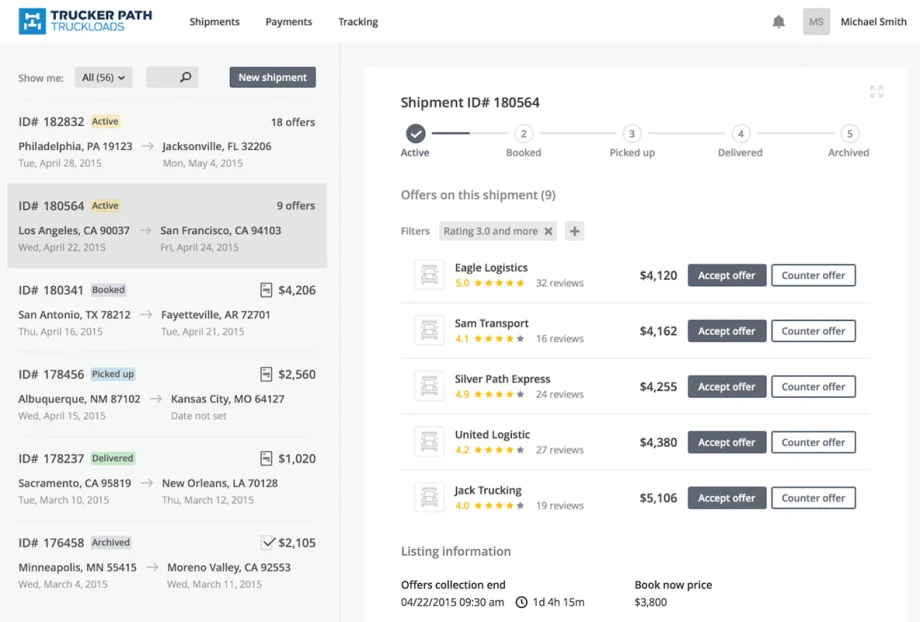Select shipment ID# 180564
The height and width of the screenshot is (622, 920).
pyautogui.click(x=167, y=226)
